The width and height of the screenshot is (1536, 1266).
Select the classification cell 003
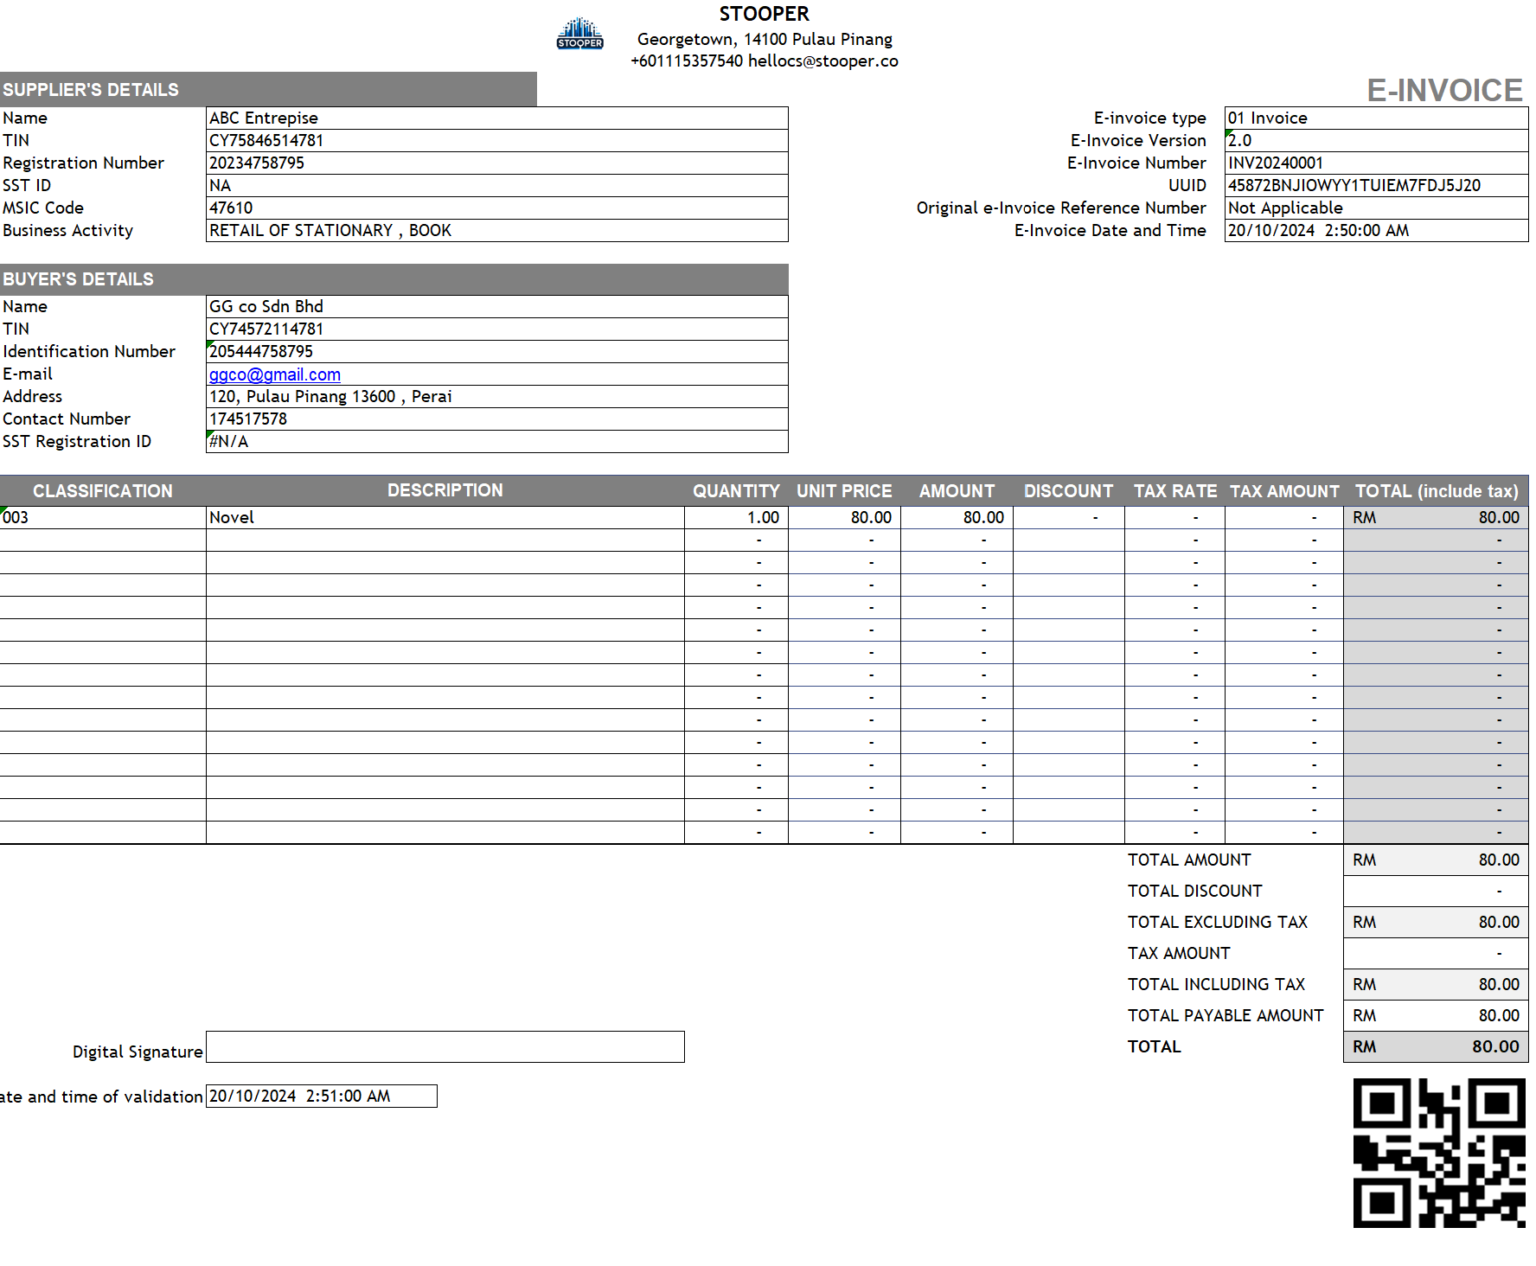102,518
